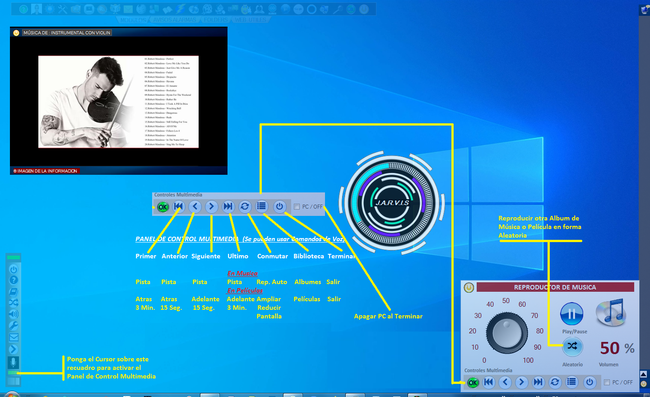Click lightning bolt icon in top toolbar
650x397 pixels.
180,9
